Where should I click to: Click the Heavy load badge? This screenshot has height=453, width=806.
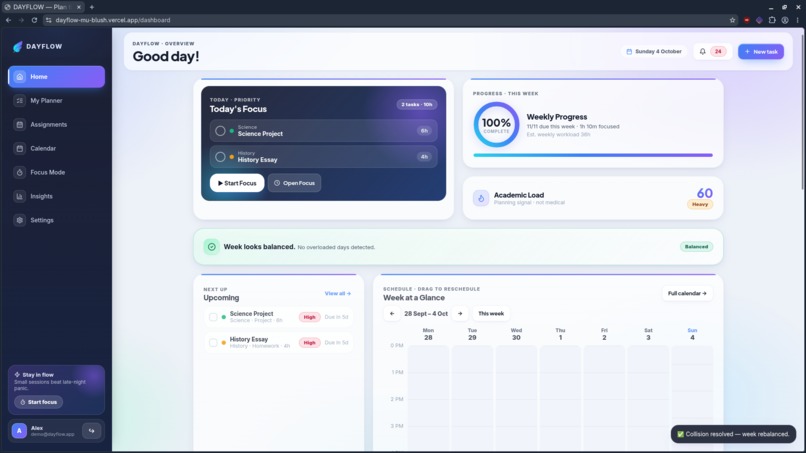700,204
